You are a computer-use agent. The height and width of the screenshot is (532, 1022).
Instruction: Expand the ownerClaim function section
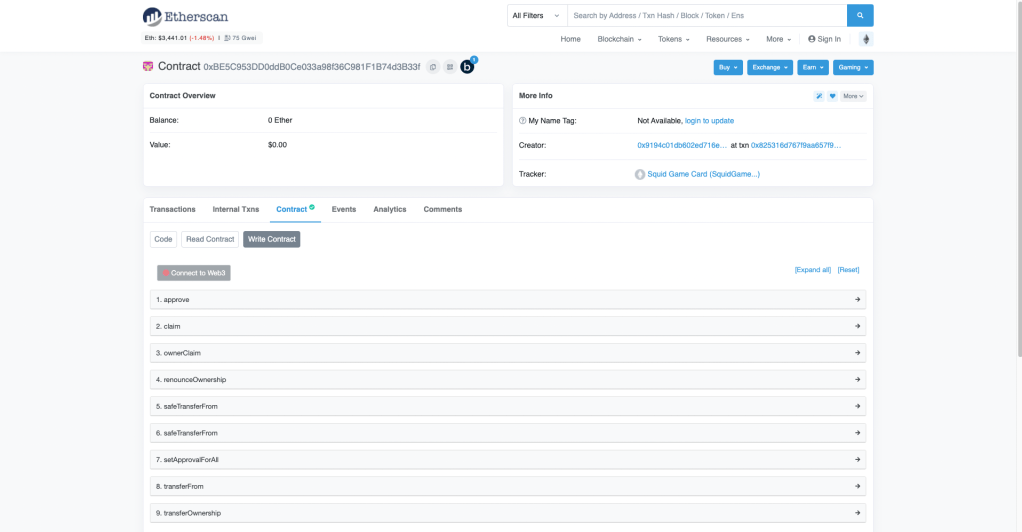point(507,353)
